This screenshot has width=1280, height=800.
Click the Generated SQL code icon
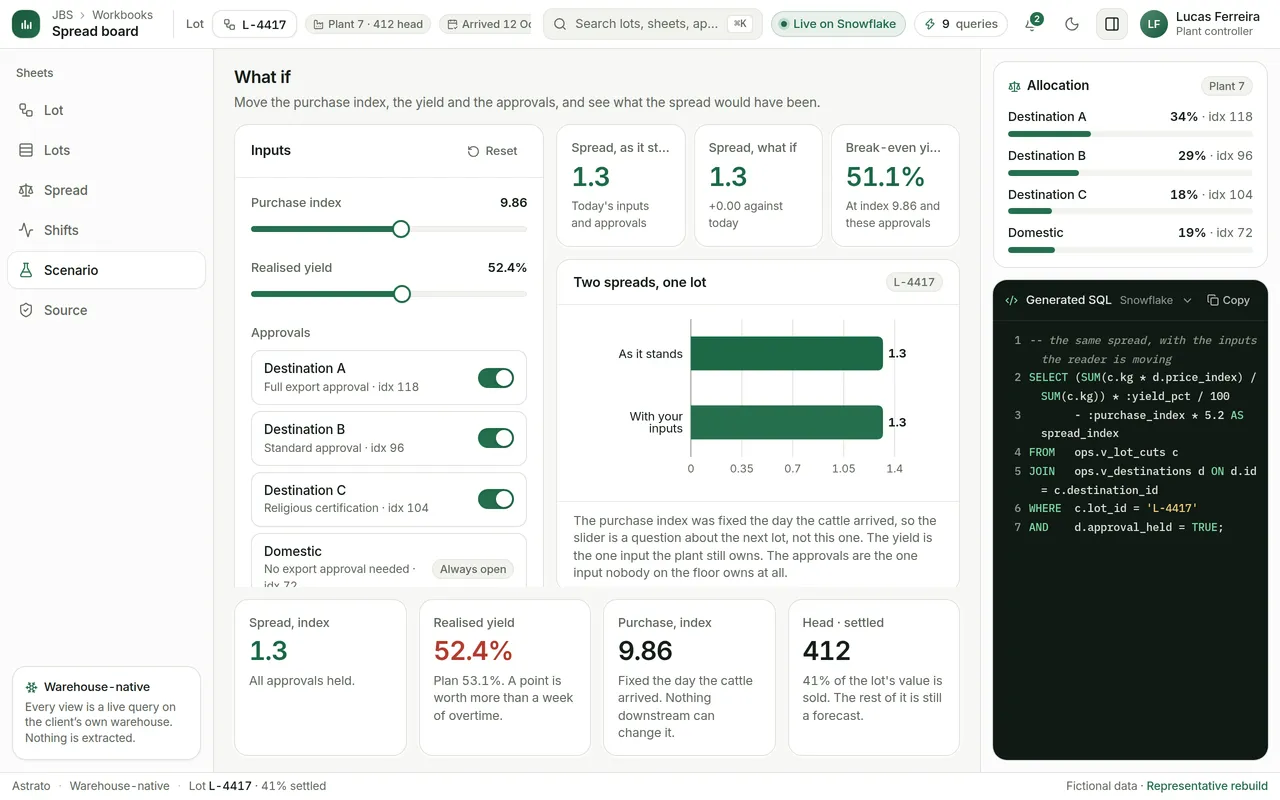1012,300
